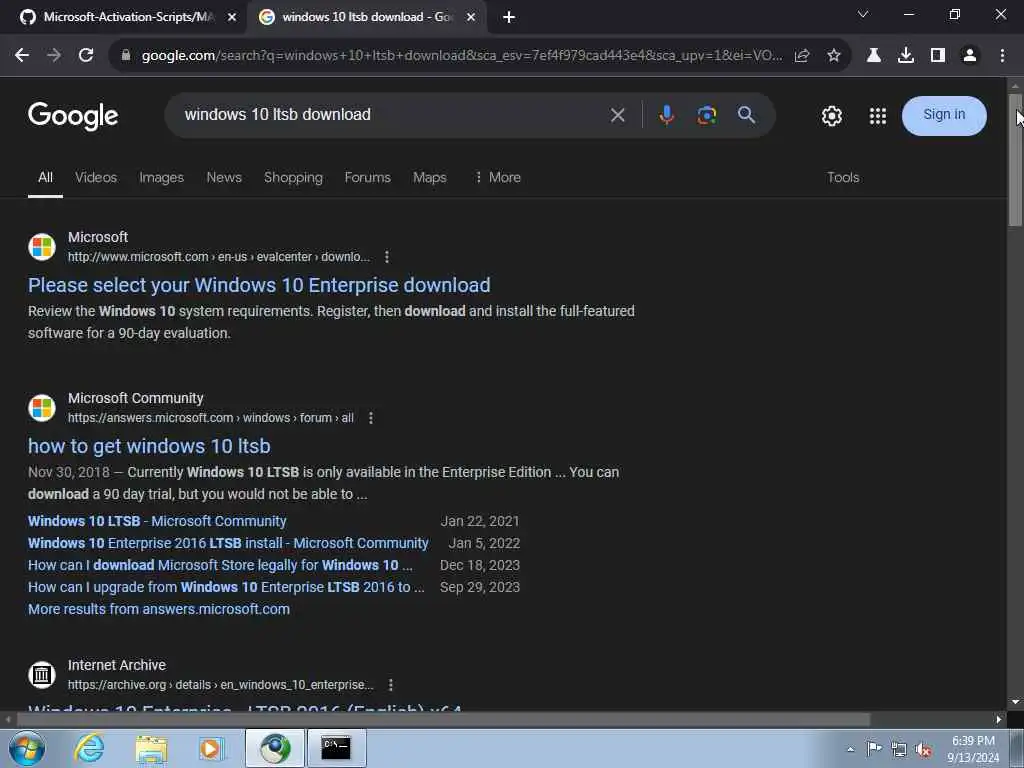Image resolution: width=1024 pixels, height=768 pixels.
Task: Open the browser downloads icon
Action: pos(905,56)
